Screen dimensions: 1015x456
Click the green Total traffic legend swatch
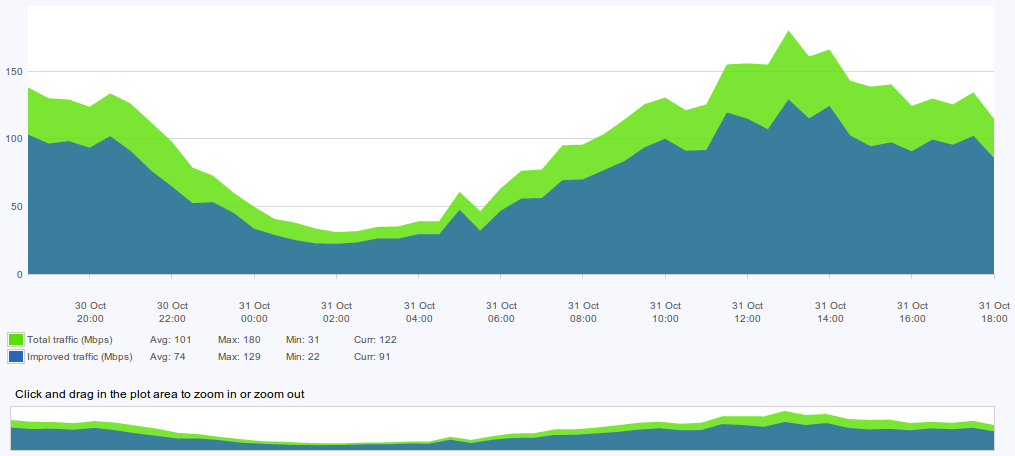pyautogui.click(x=16, y=339)
